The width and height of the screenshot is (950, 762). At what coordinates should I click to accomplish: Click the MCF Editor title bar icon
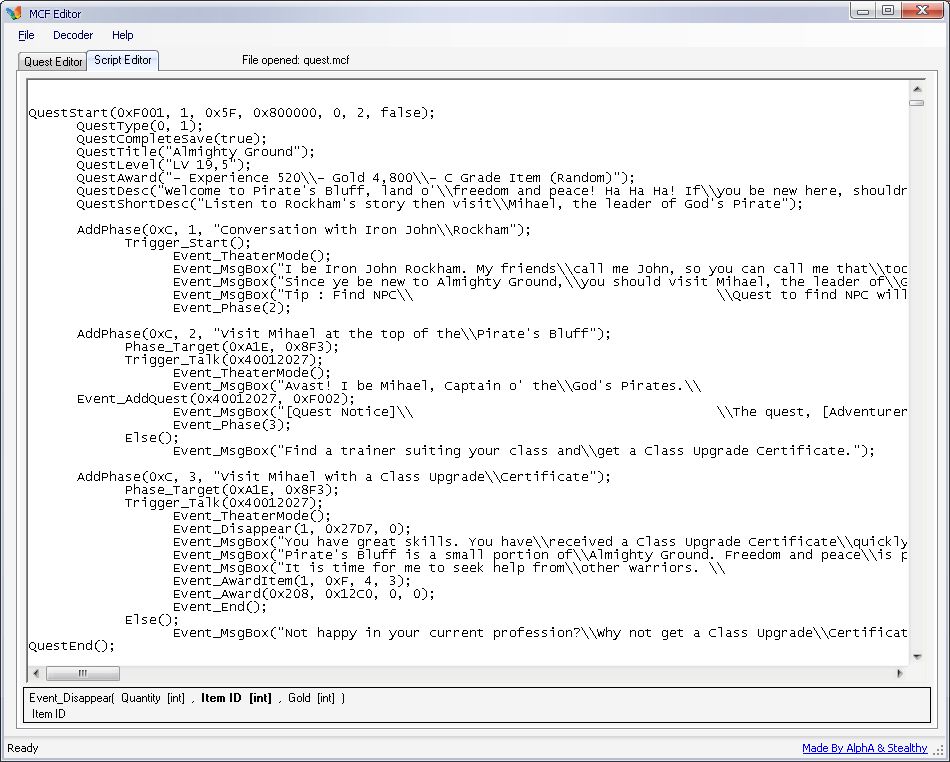pyautogui.click(x=13, y=13)
